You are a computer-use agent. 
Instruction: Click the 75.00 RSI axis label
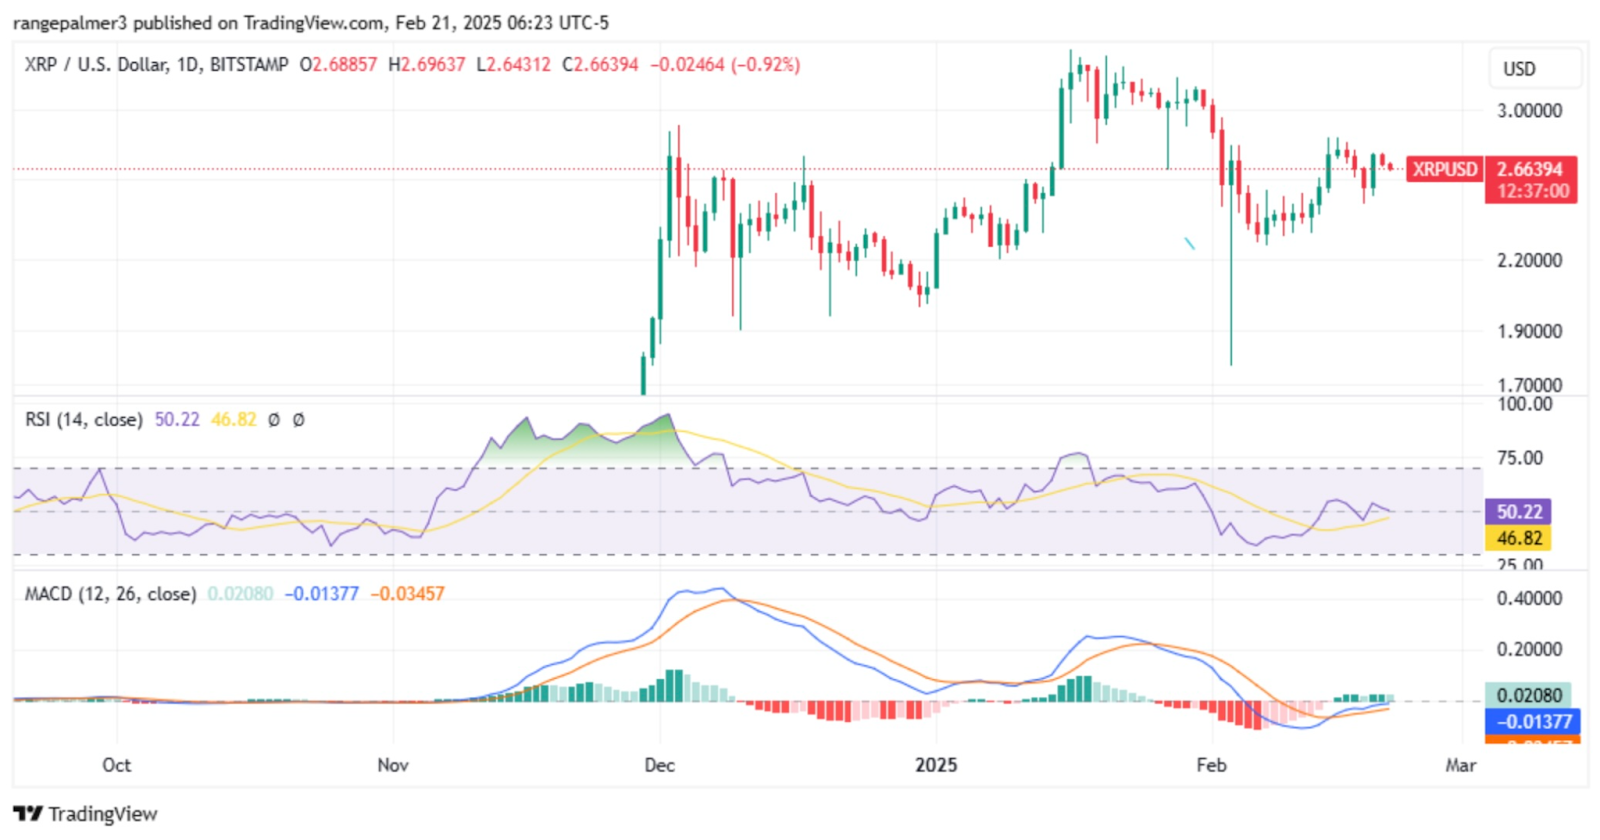(1520, 458)
